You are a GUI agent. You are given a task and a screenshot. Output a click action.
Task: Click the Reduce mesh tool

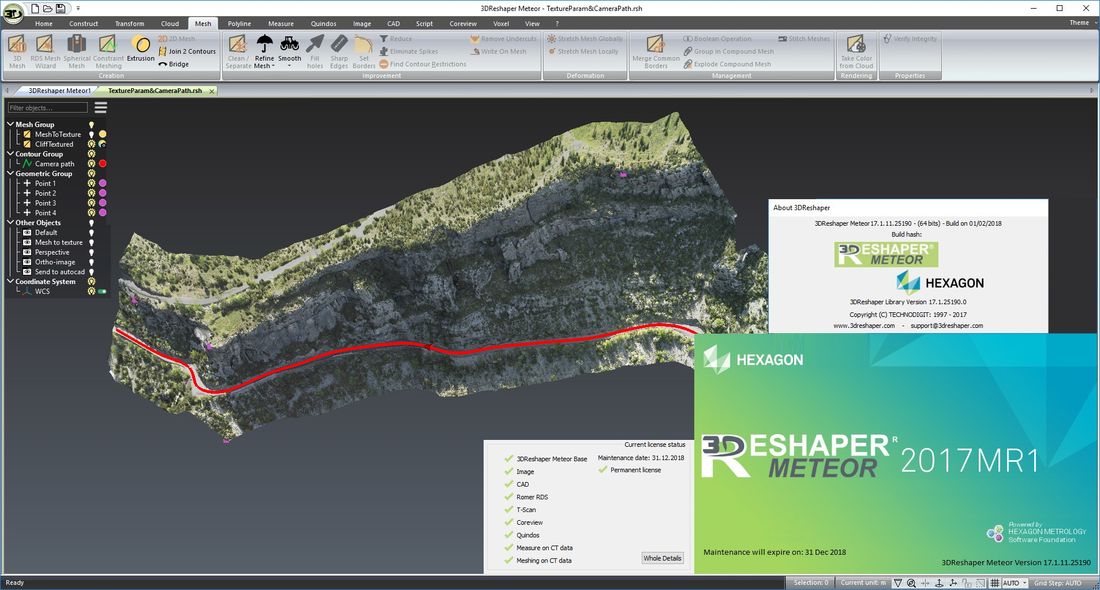[x=396, y=39]
